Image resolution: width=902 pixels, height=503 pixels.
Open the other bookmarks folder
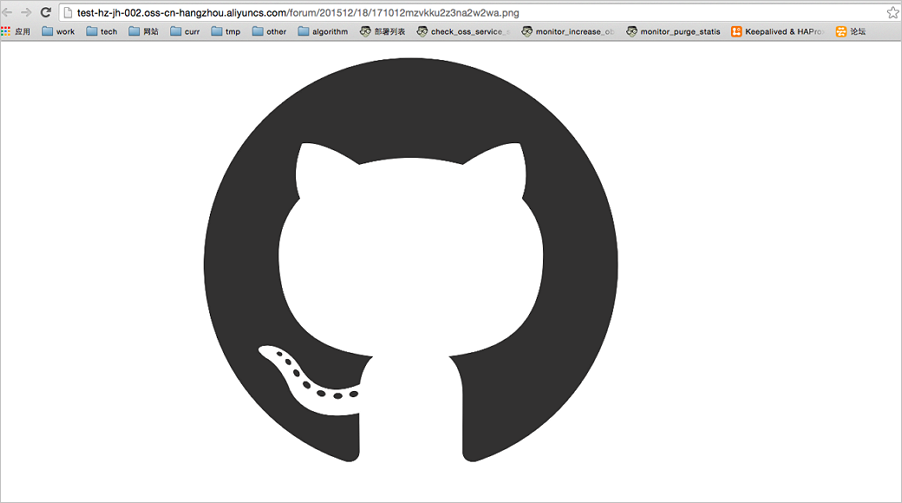269,32
